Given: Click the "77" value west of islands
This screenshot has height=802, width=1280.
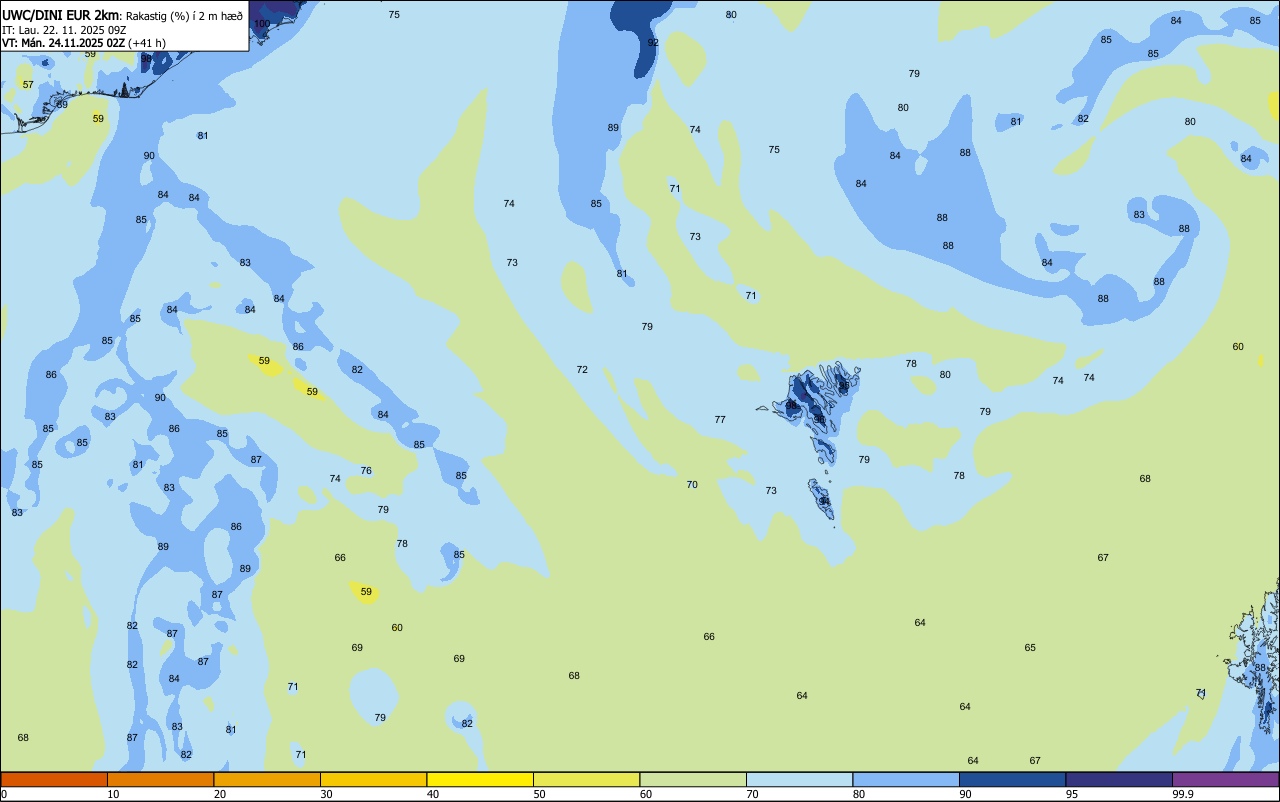Looking at the screenshot, I should pyautogui.click(x=720, y=419).
